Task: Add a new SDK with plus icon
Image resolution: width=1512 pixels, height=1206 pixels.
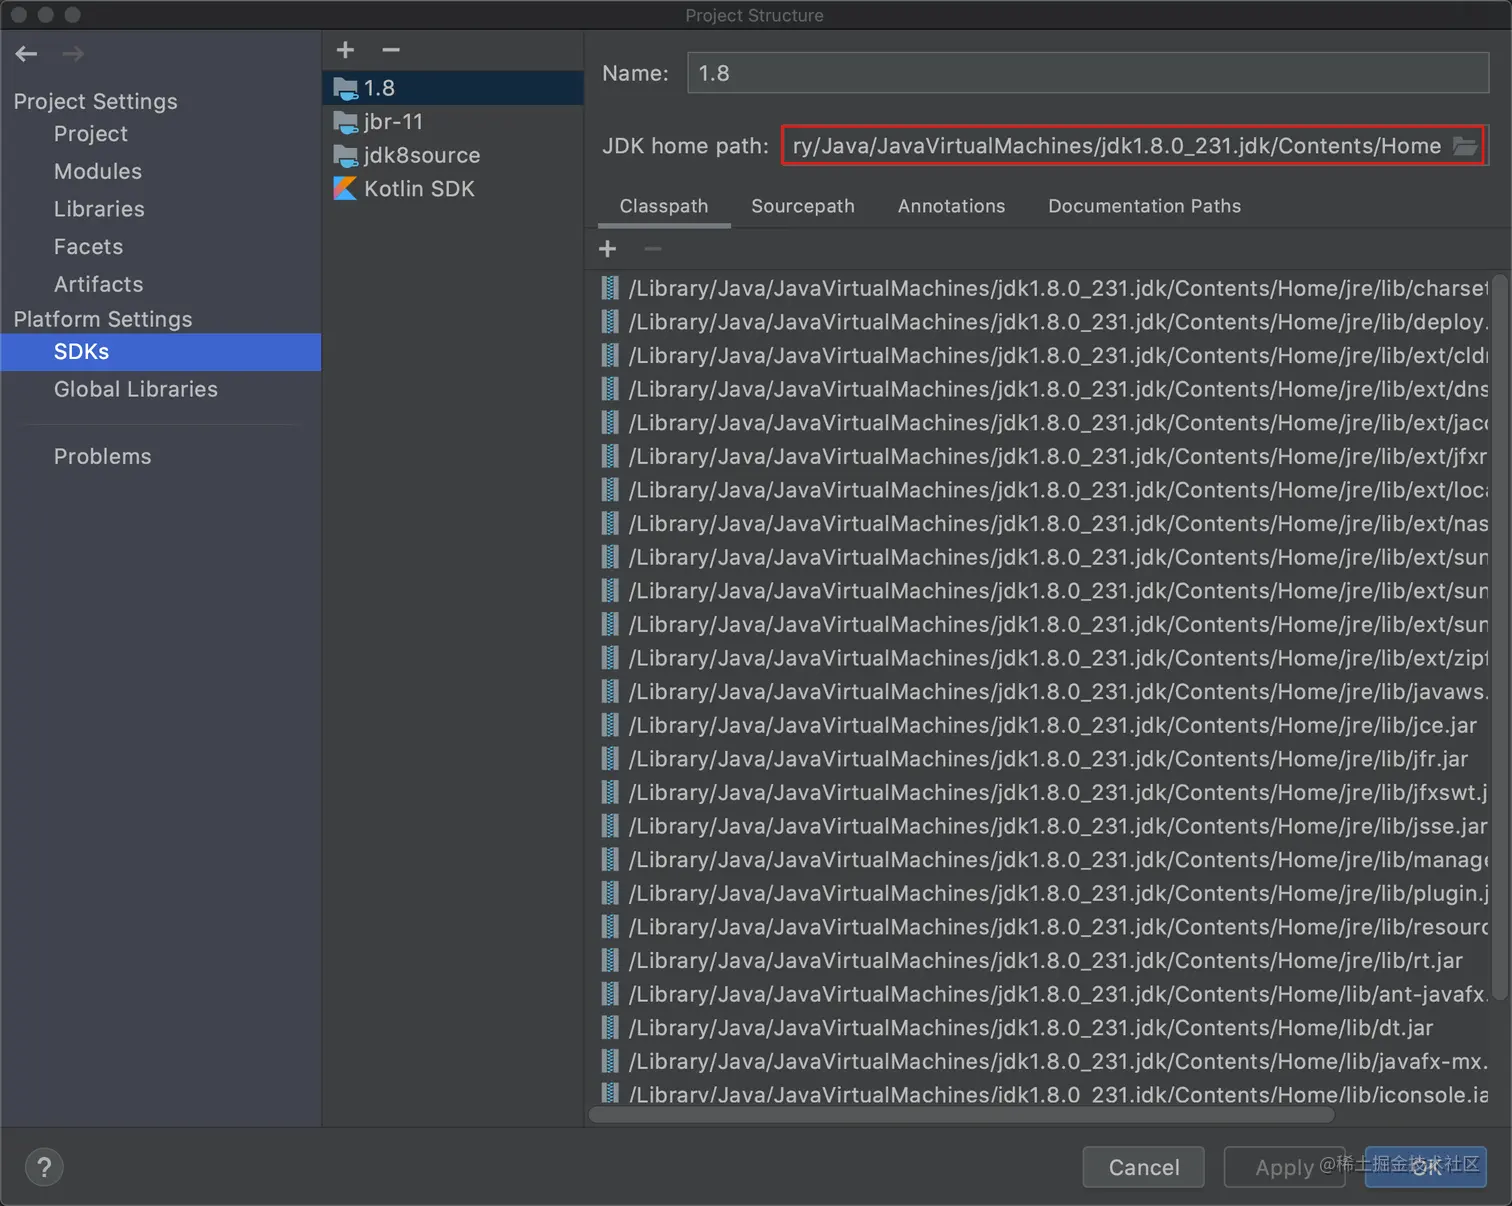Action: tap(345, 50)
